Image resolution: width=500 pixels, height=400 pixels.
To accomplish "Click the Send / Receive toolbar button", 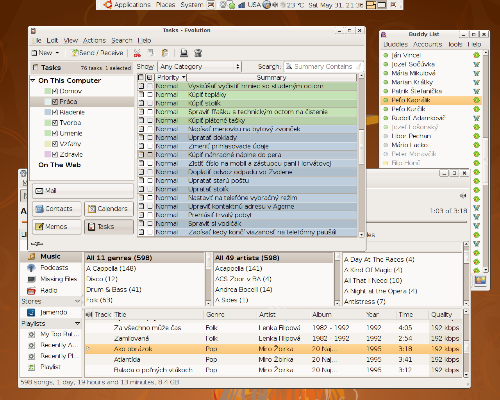I will point(97,53).
